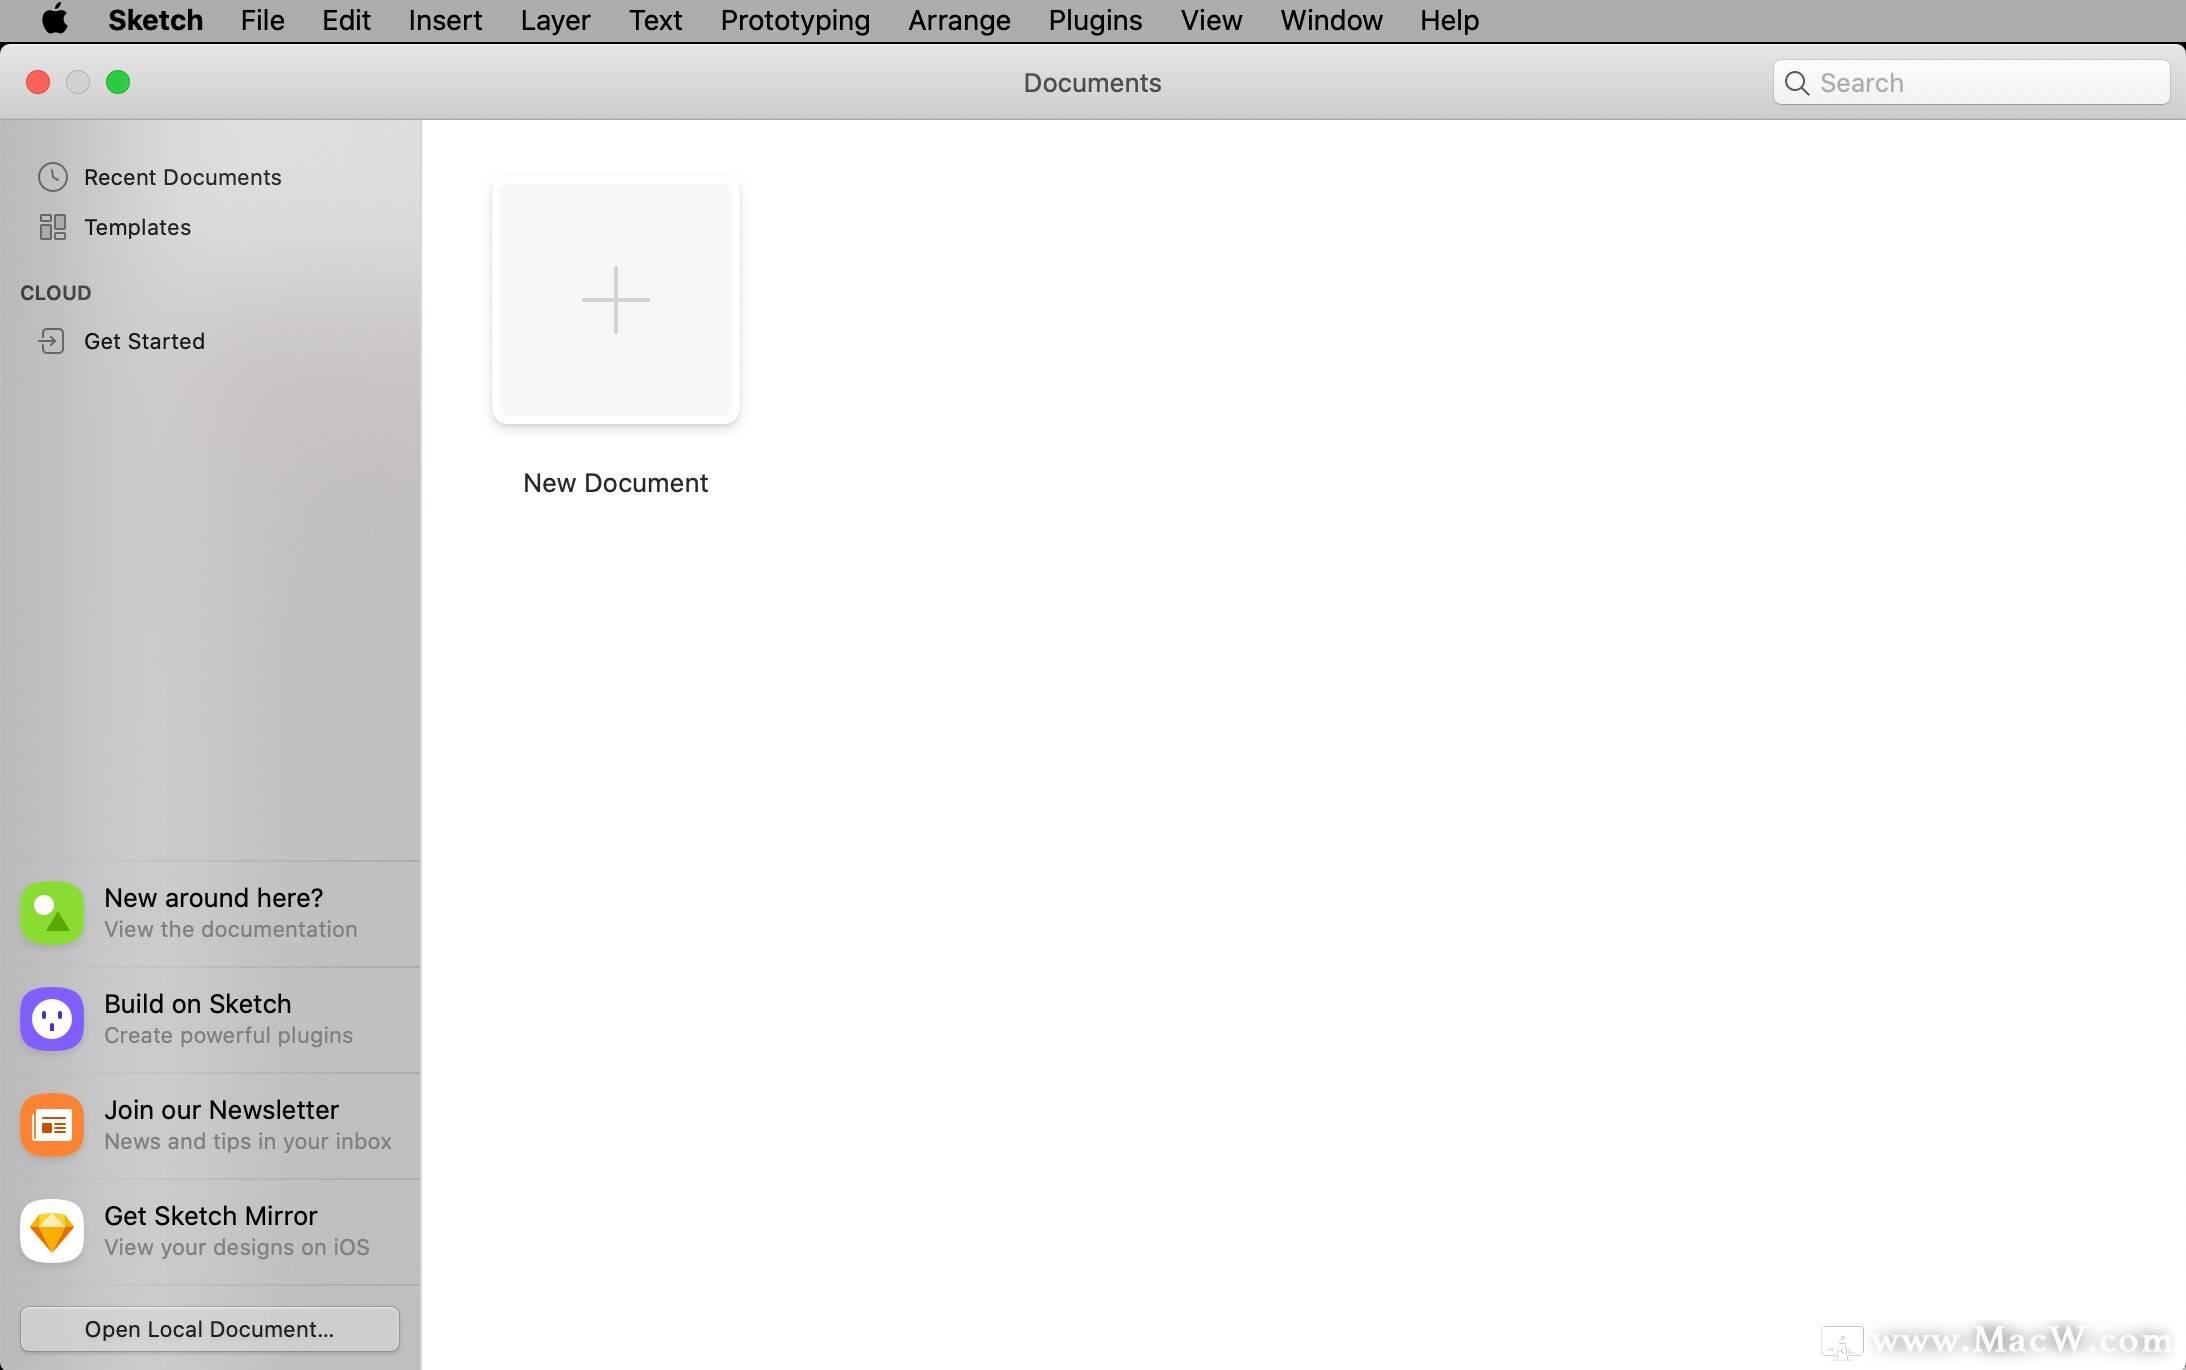Click the Arrange menu item
Image resolution: width=2186 pixels, height=1370 pixels.
[958, 21]
